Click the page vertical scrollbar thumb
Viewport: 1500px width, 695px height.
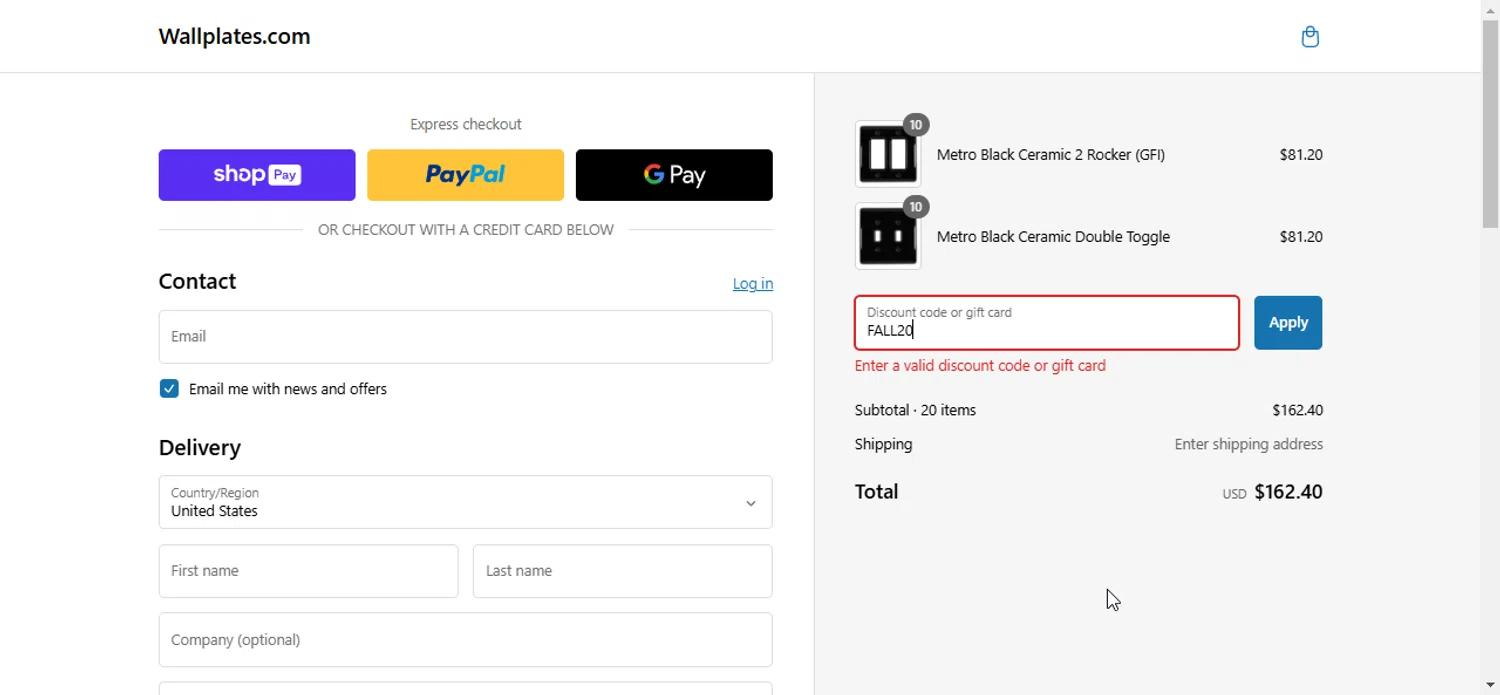pyautogui.click(x=1490, y=125)
